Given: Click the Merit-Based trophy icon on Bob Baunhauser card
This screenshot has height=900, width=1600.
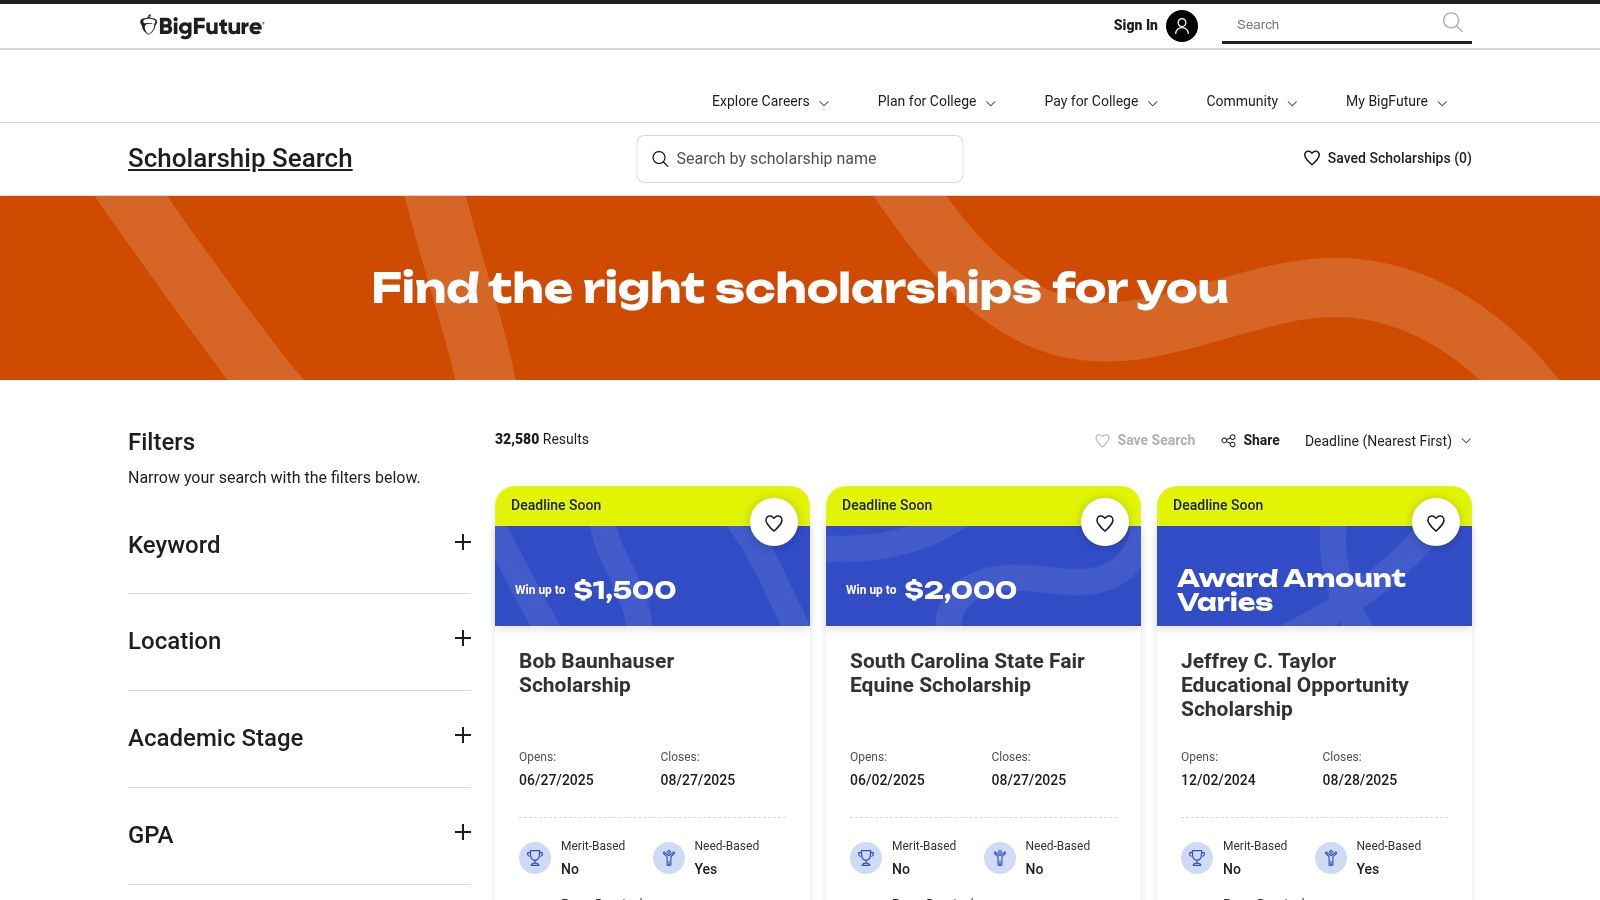Looking at the screenshot, I should click(535, 857).
